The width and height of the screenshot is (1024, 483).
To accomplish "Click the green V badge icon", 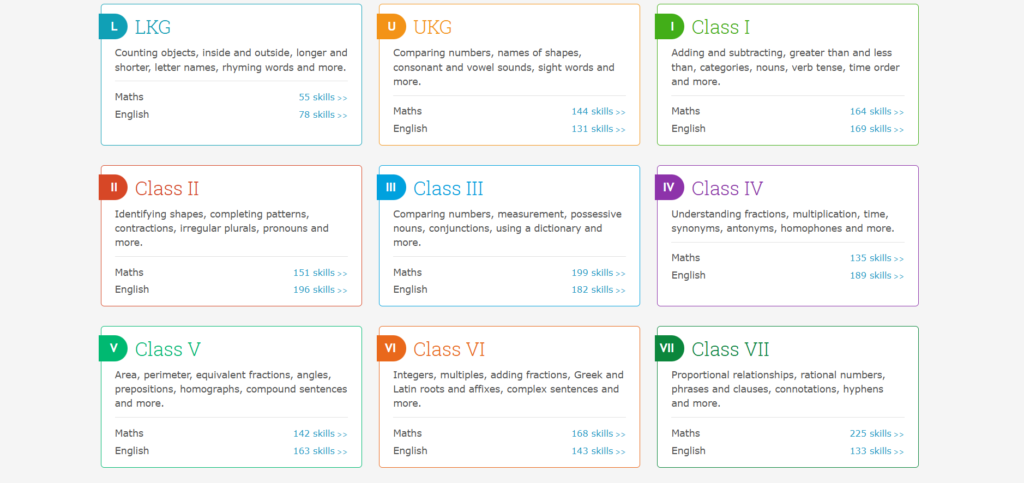I will tap(114, 348).
